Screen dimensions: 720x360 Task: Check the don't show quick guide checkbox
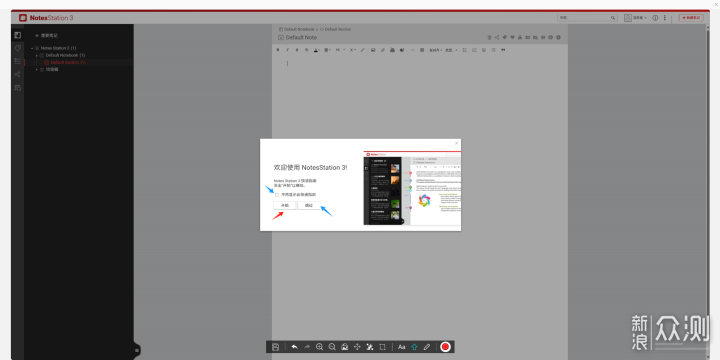(277, 195)
